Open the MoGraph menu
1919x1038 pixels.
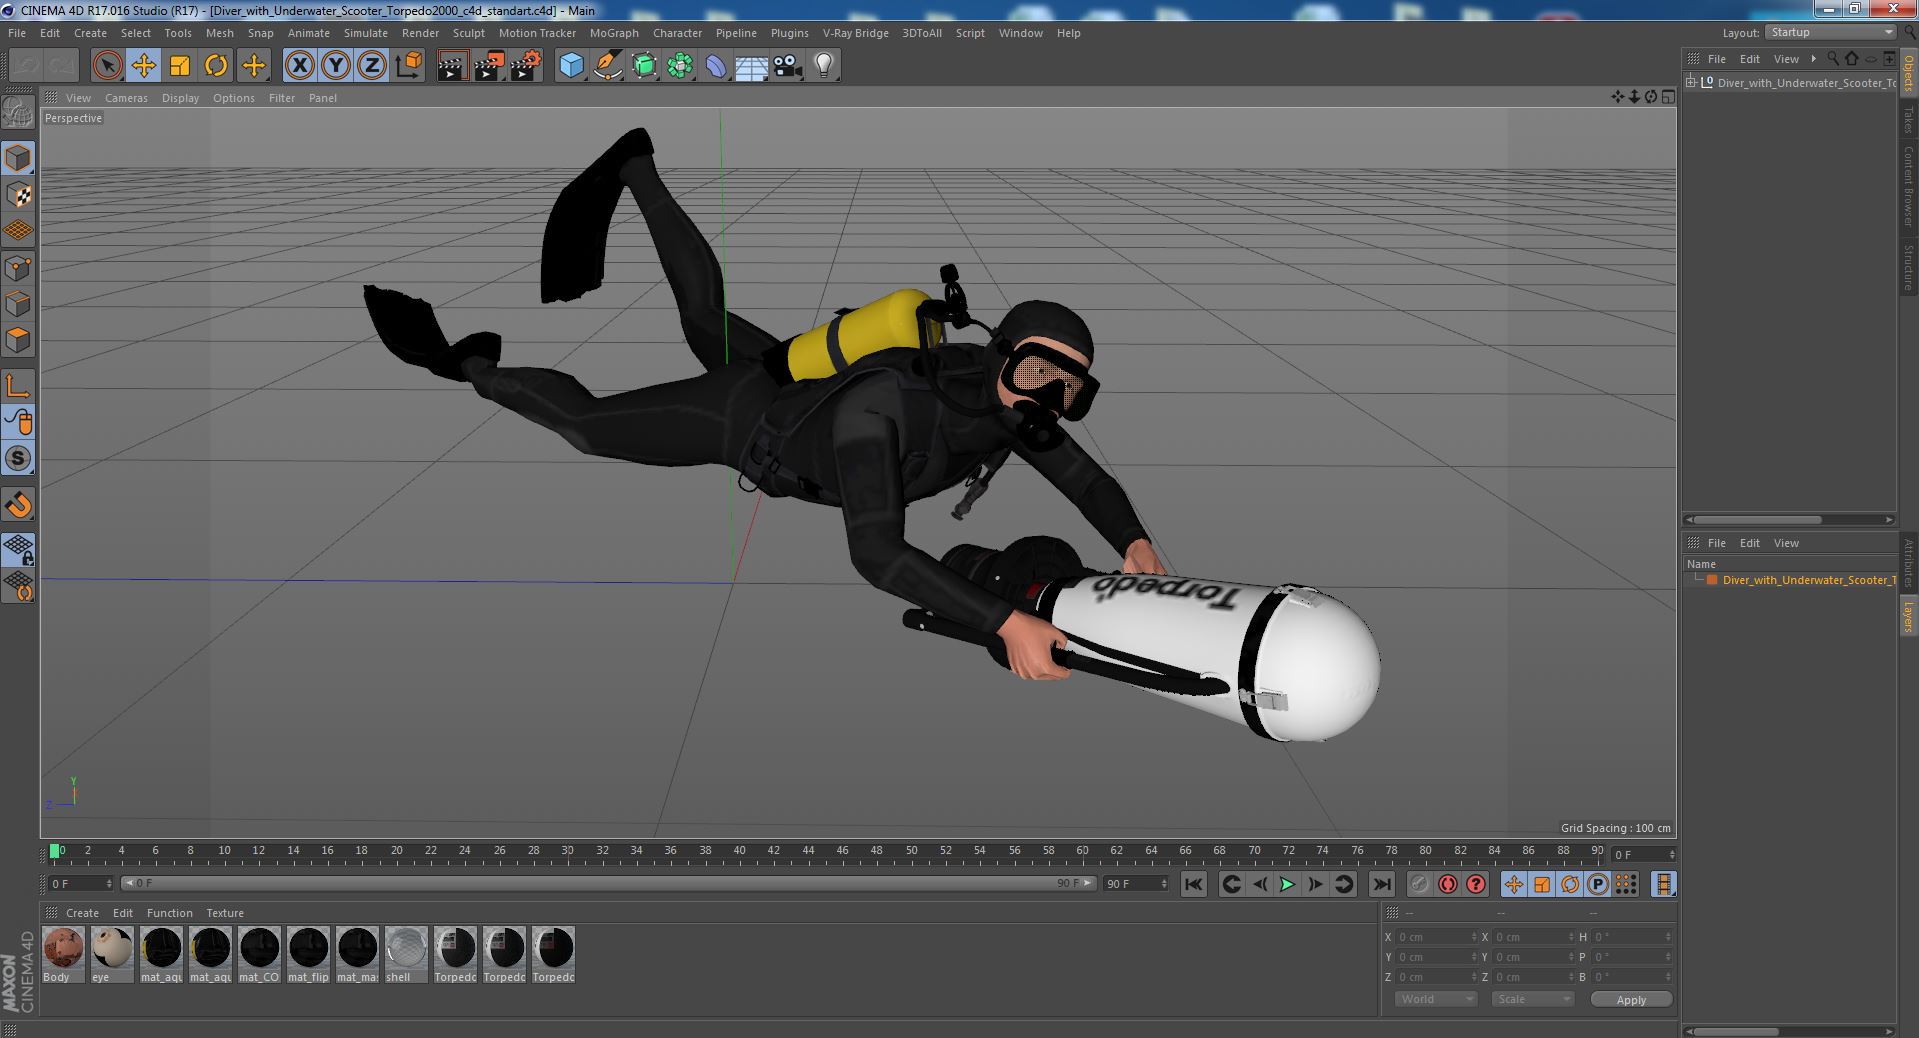coord(614,33)
